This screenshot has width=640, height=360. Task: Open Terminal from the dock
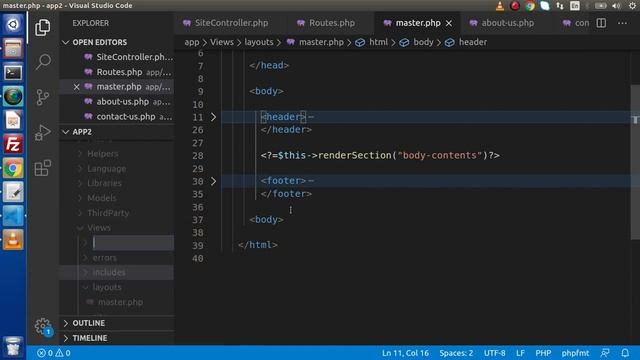[13, 73]
